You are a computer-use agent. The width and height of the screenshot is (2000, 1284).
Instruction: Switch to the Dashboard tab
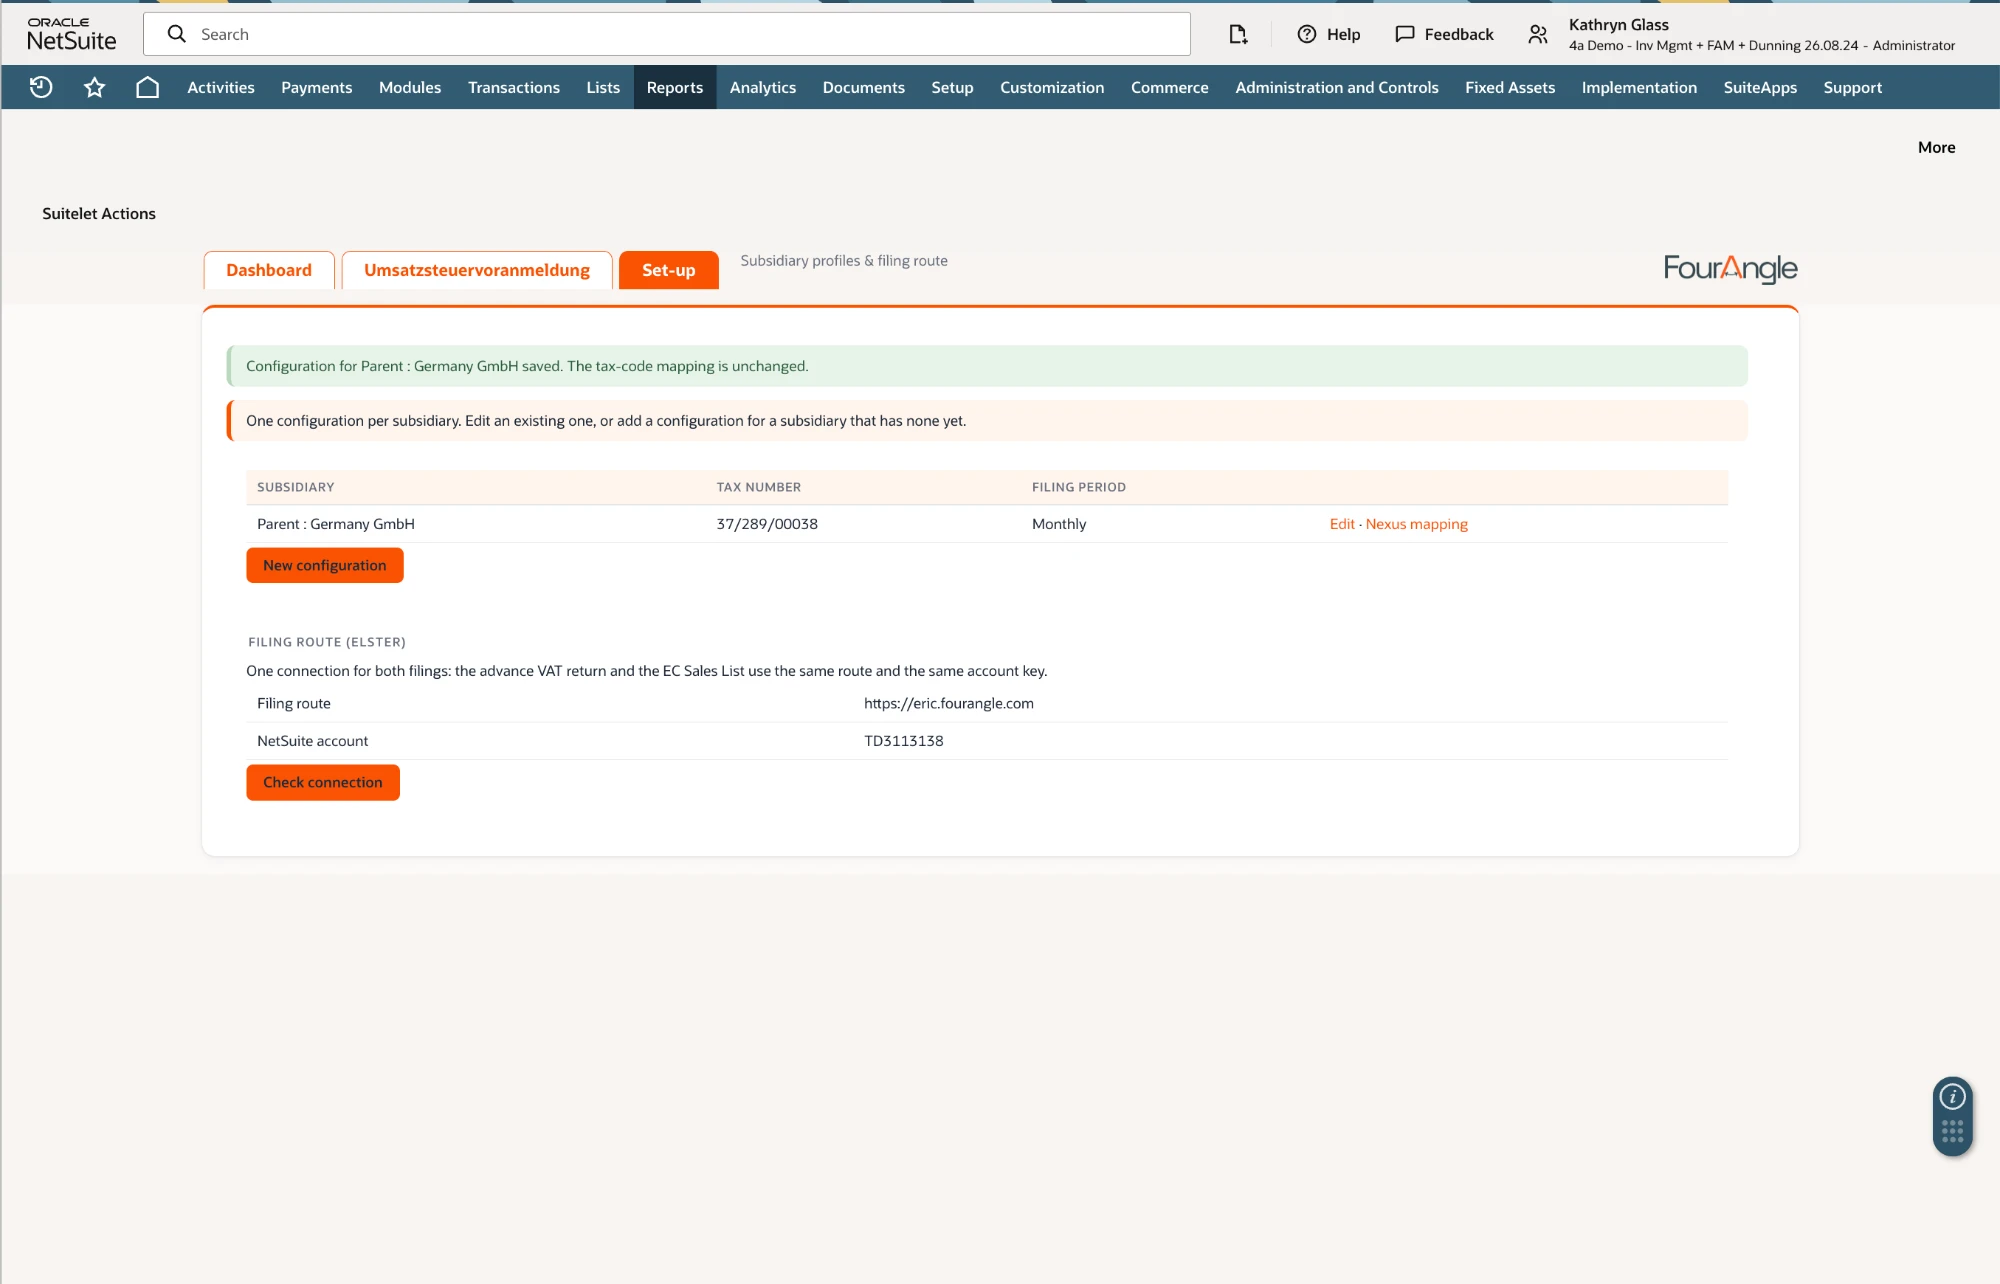coord(269,270)
